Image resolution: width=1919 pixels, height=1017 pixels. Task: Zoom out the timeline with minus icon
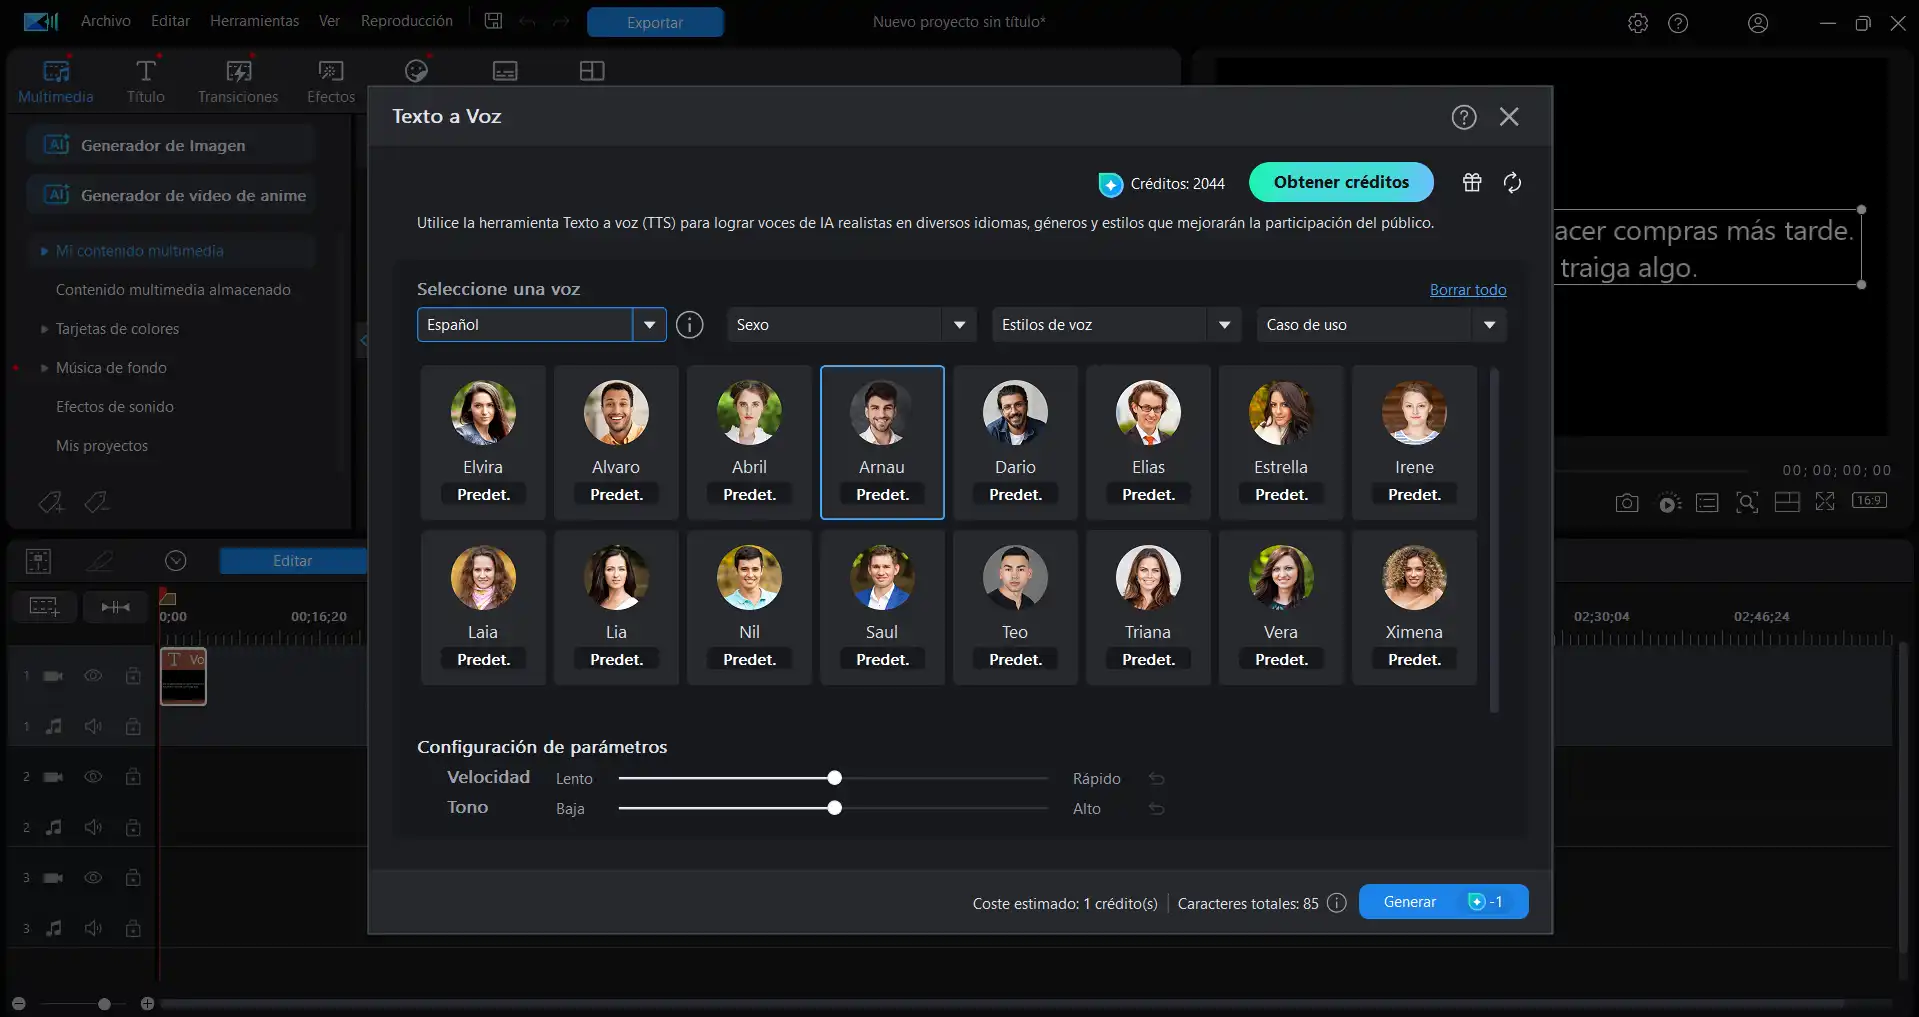coord(18,1003)
